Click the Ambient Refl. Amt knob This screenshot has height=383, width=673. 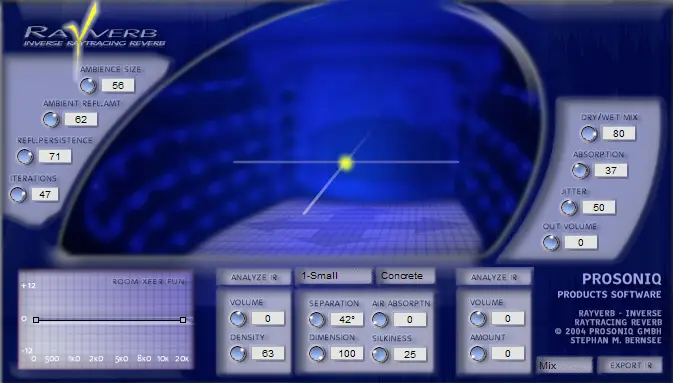coord(51,119)
